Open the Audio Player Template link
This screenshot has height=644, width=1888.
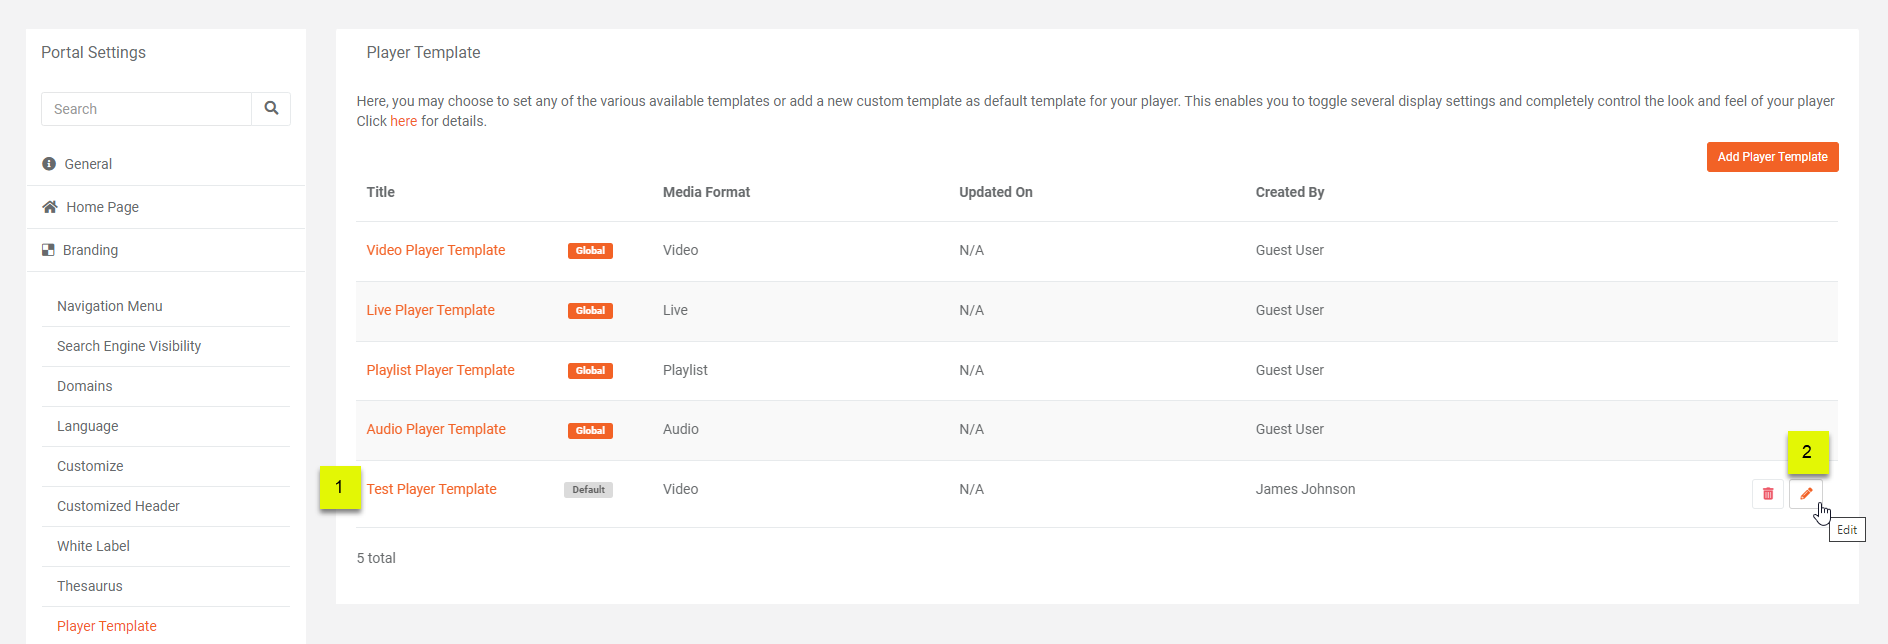tap(435, 429)
